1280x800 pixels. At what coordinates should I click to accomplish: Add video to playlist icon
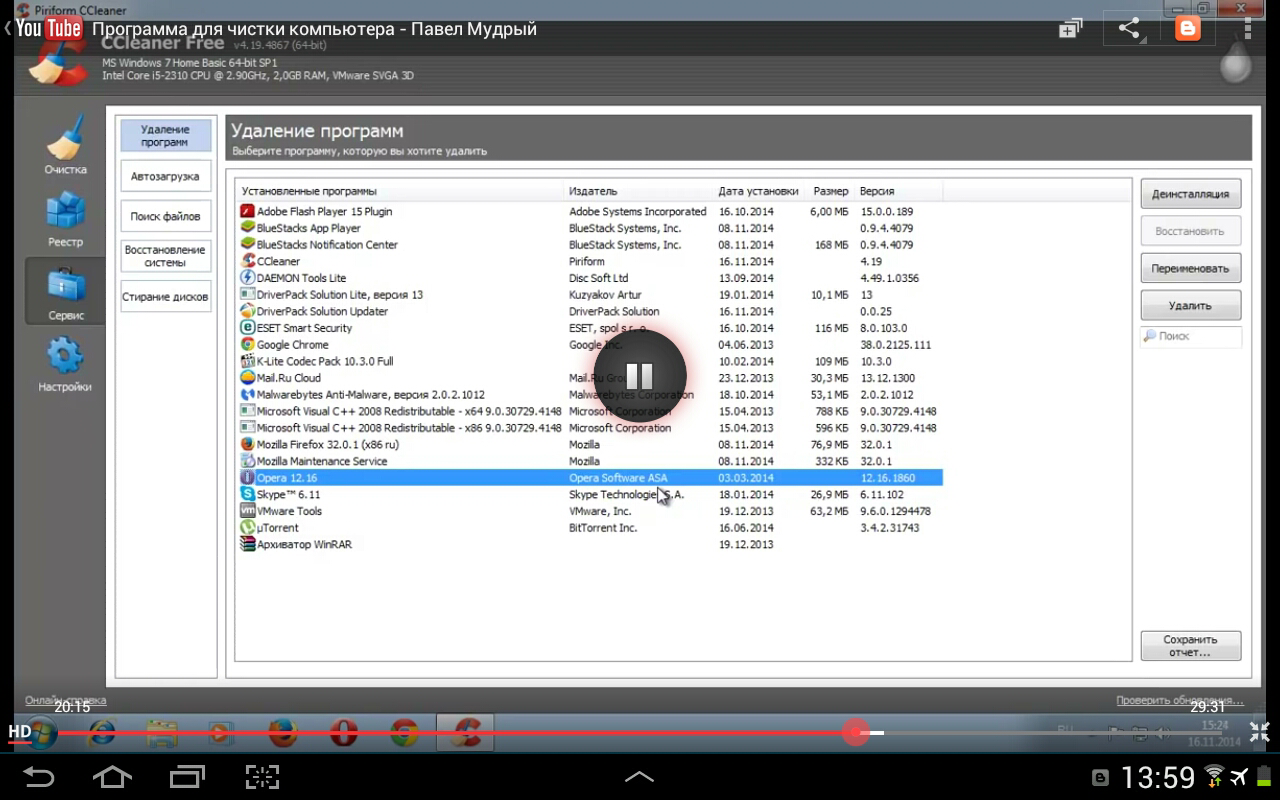point(1071,29)
